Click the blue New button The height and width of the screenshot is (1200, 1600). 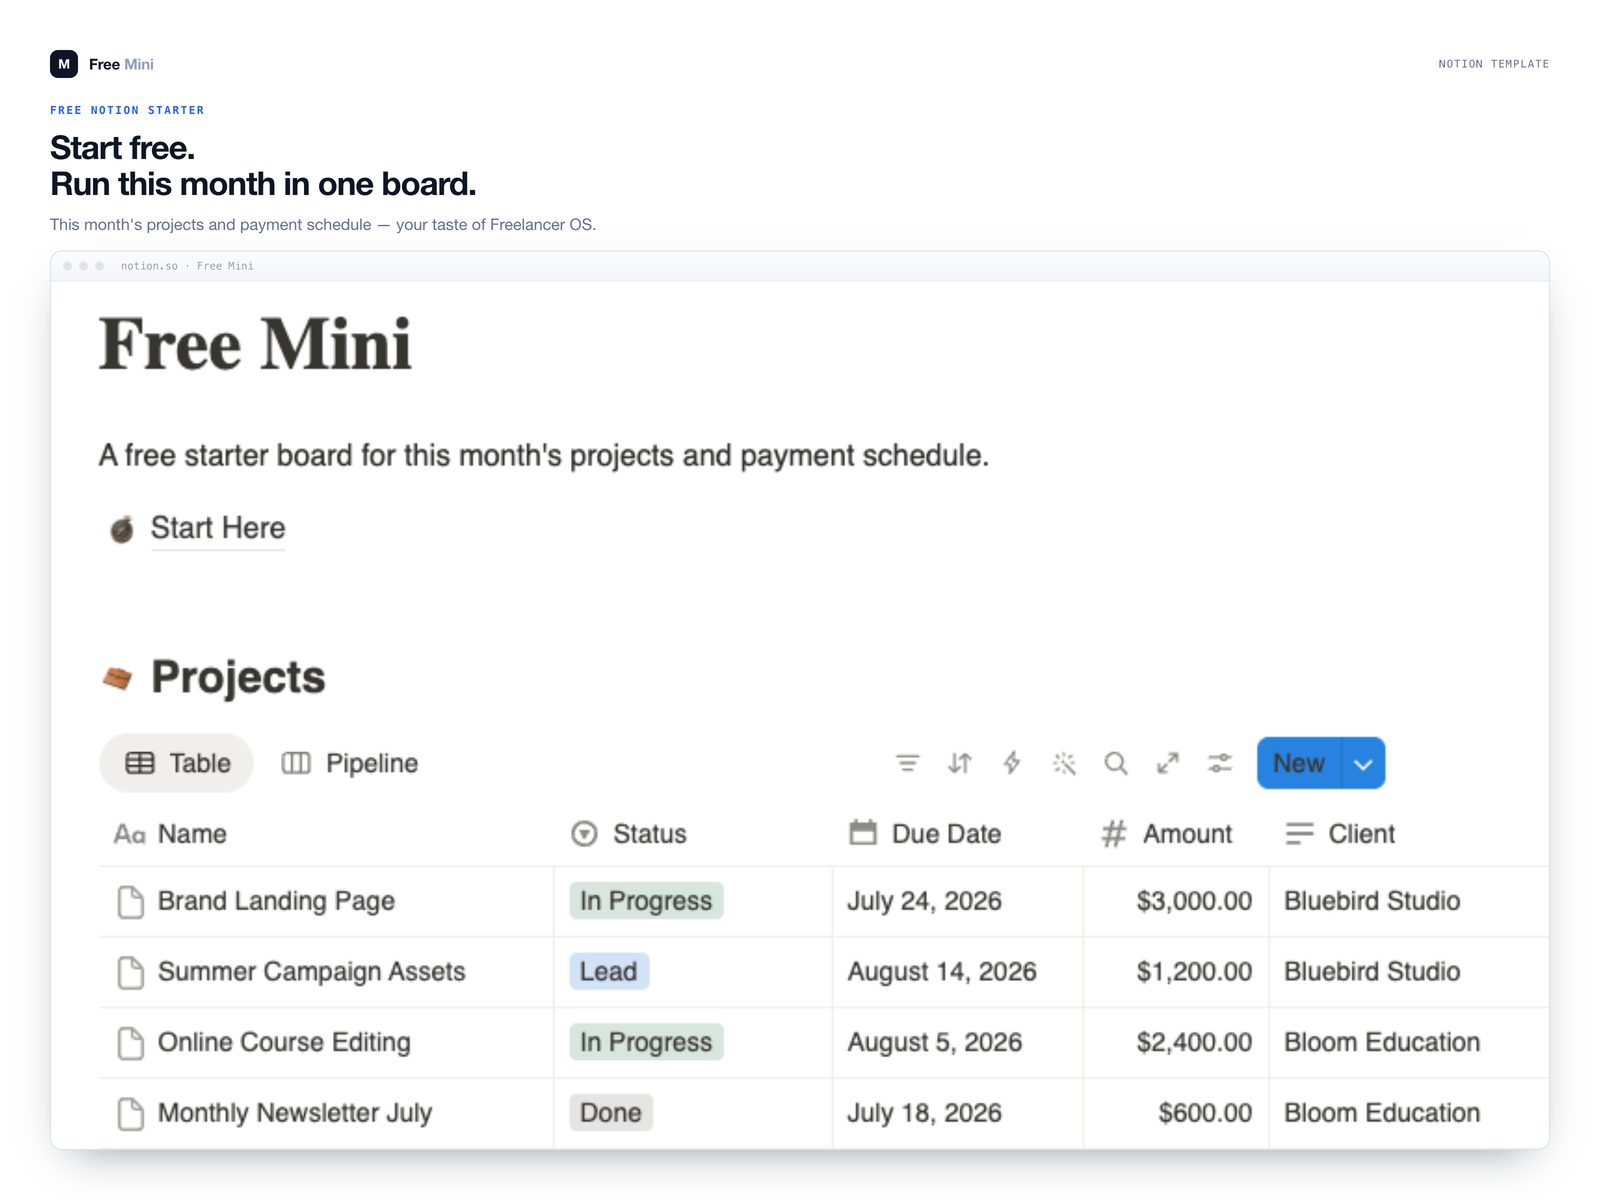(x=1299, y=763)
